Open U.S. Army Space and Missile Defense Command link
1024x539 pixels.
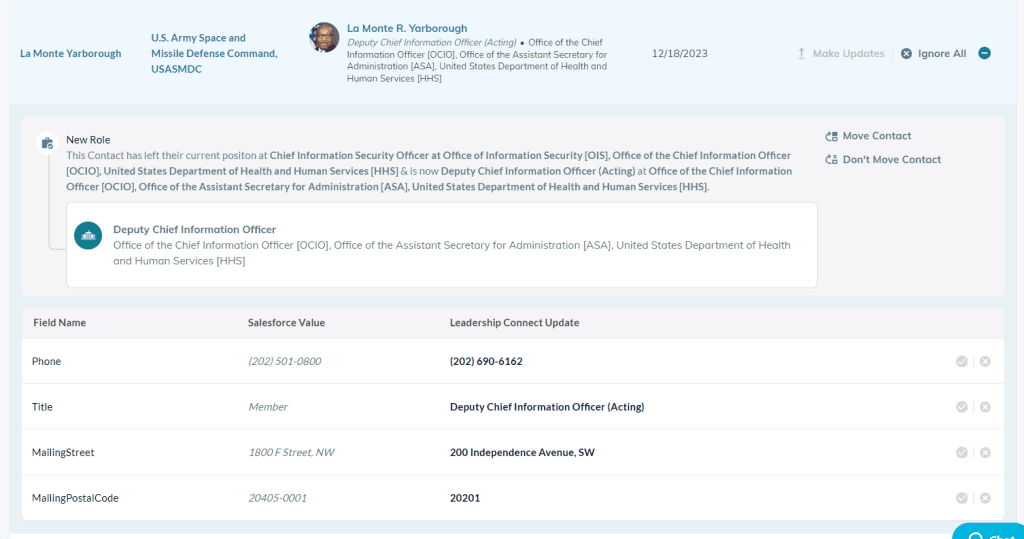click(214, 54)
